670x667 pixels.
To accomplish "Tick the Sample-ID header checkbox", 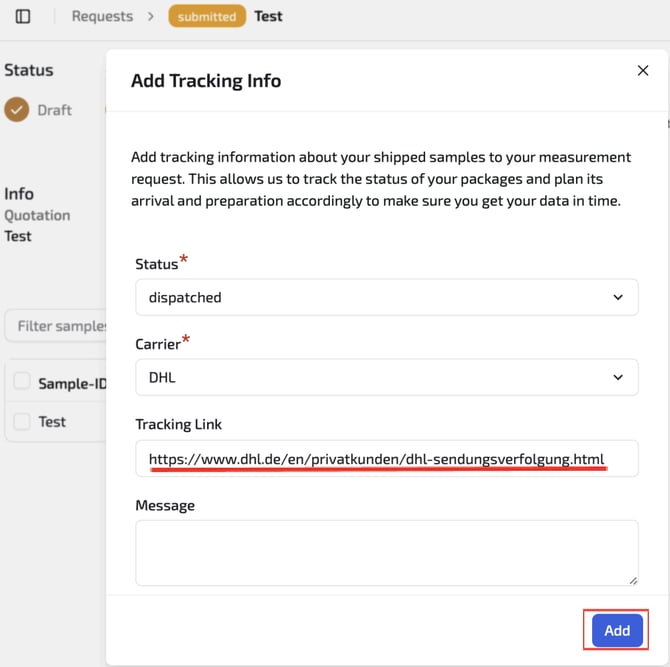I will click(22, 382).
